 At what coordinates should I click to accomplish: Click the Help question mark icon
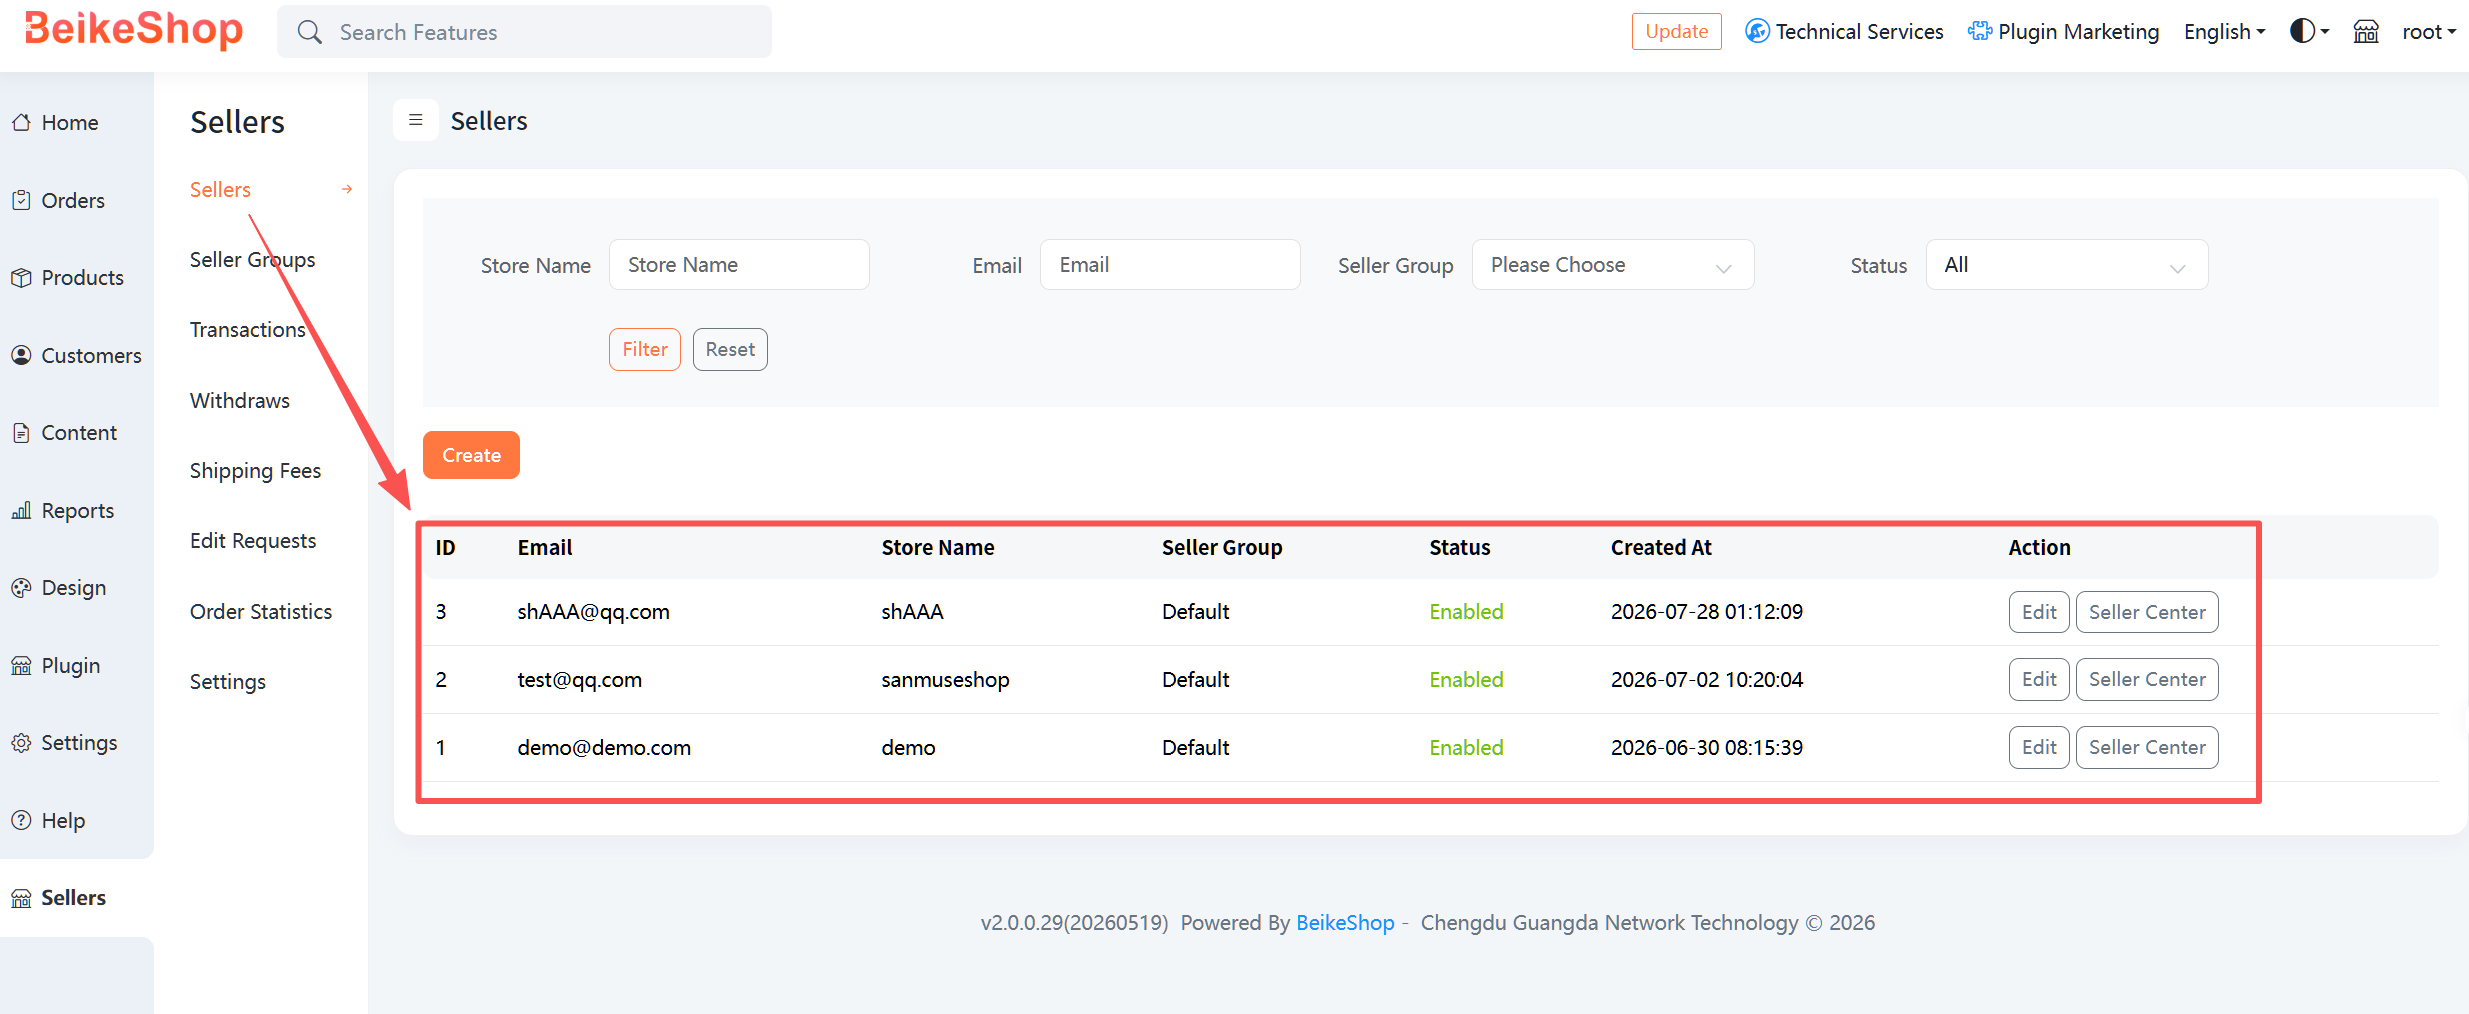point(21,820)
